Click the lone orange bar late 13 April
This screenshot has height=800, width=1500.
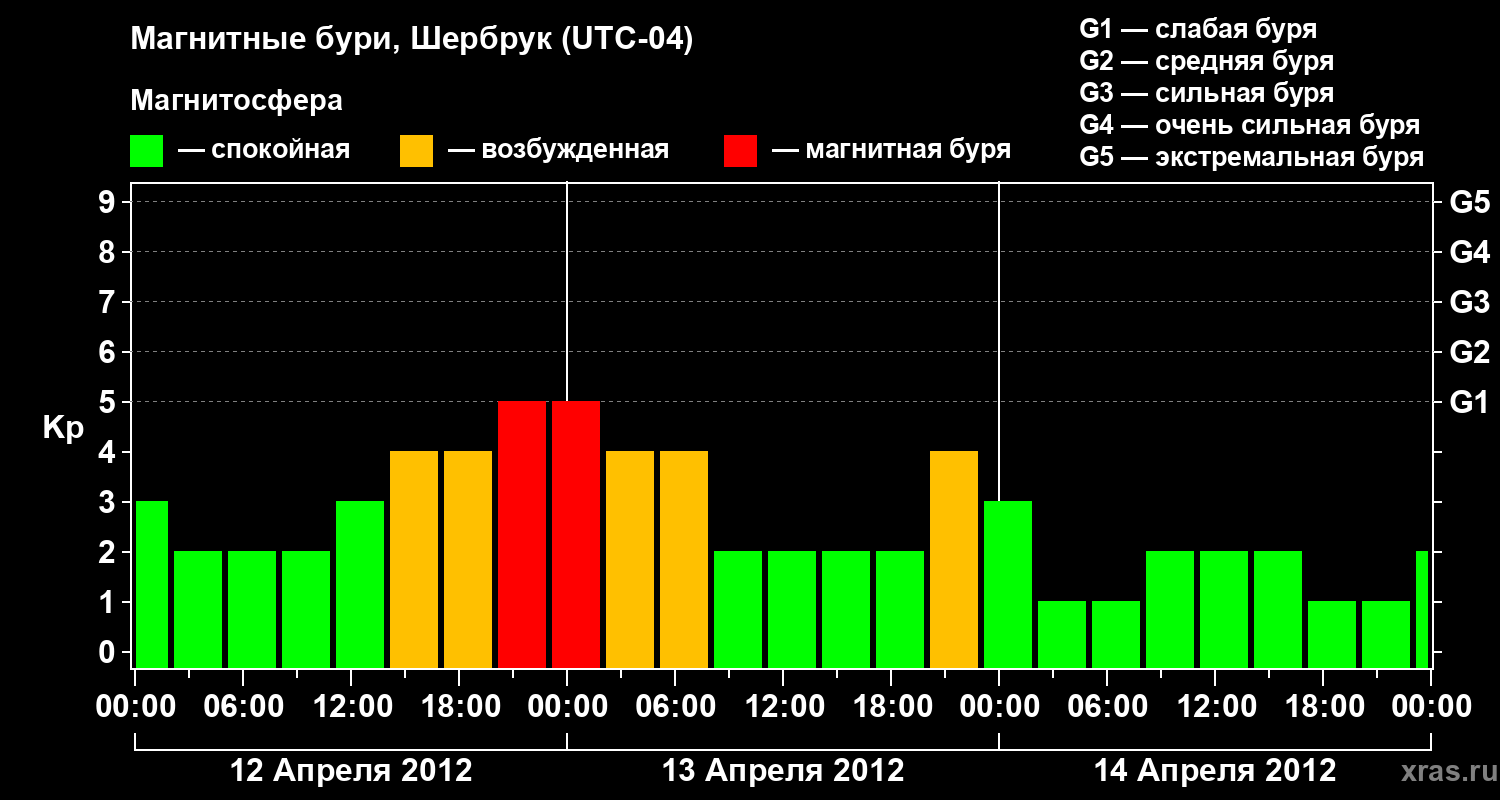[954, 560]
